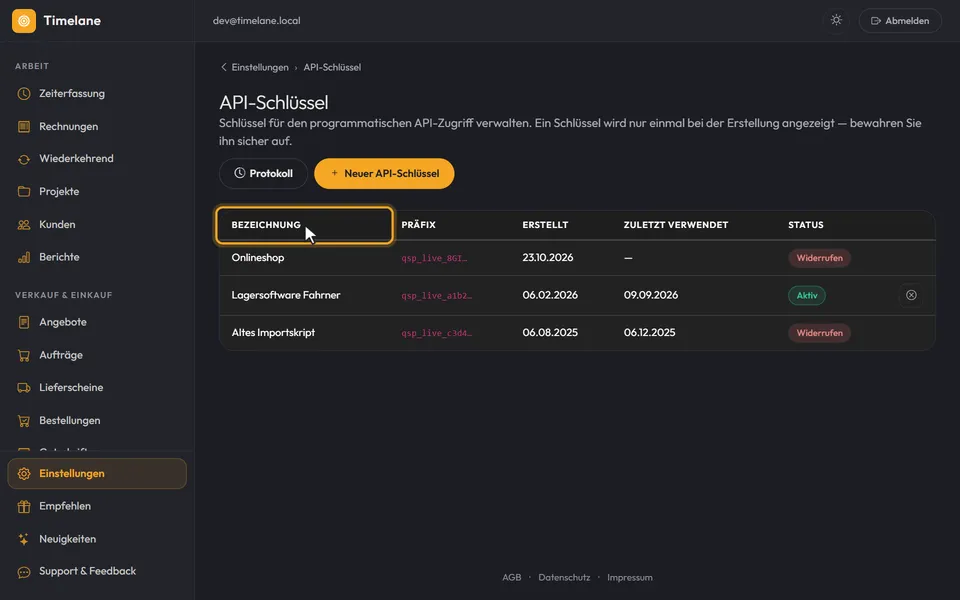Screen dimensions: 960x600
Task: Open the Empfehlen gift icon
Action: [24, 506]
